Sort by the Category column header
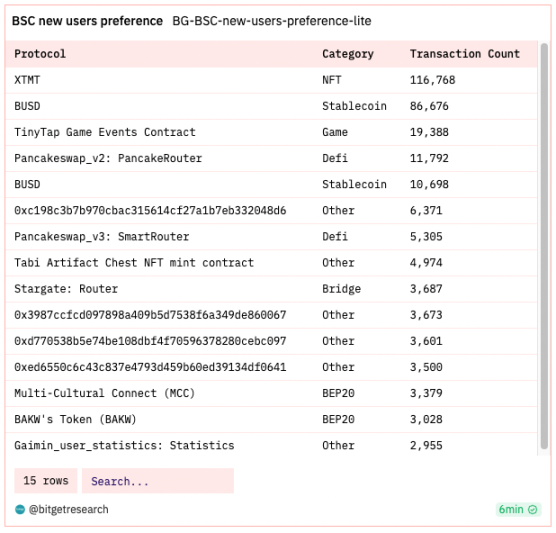This screenshot has width=556, height=533. [348, 54]
